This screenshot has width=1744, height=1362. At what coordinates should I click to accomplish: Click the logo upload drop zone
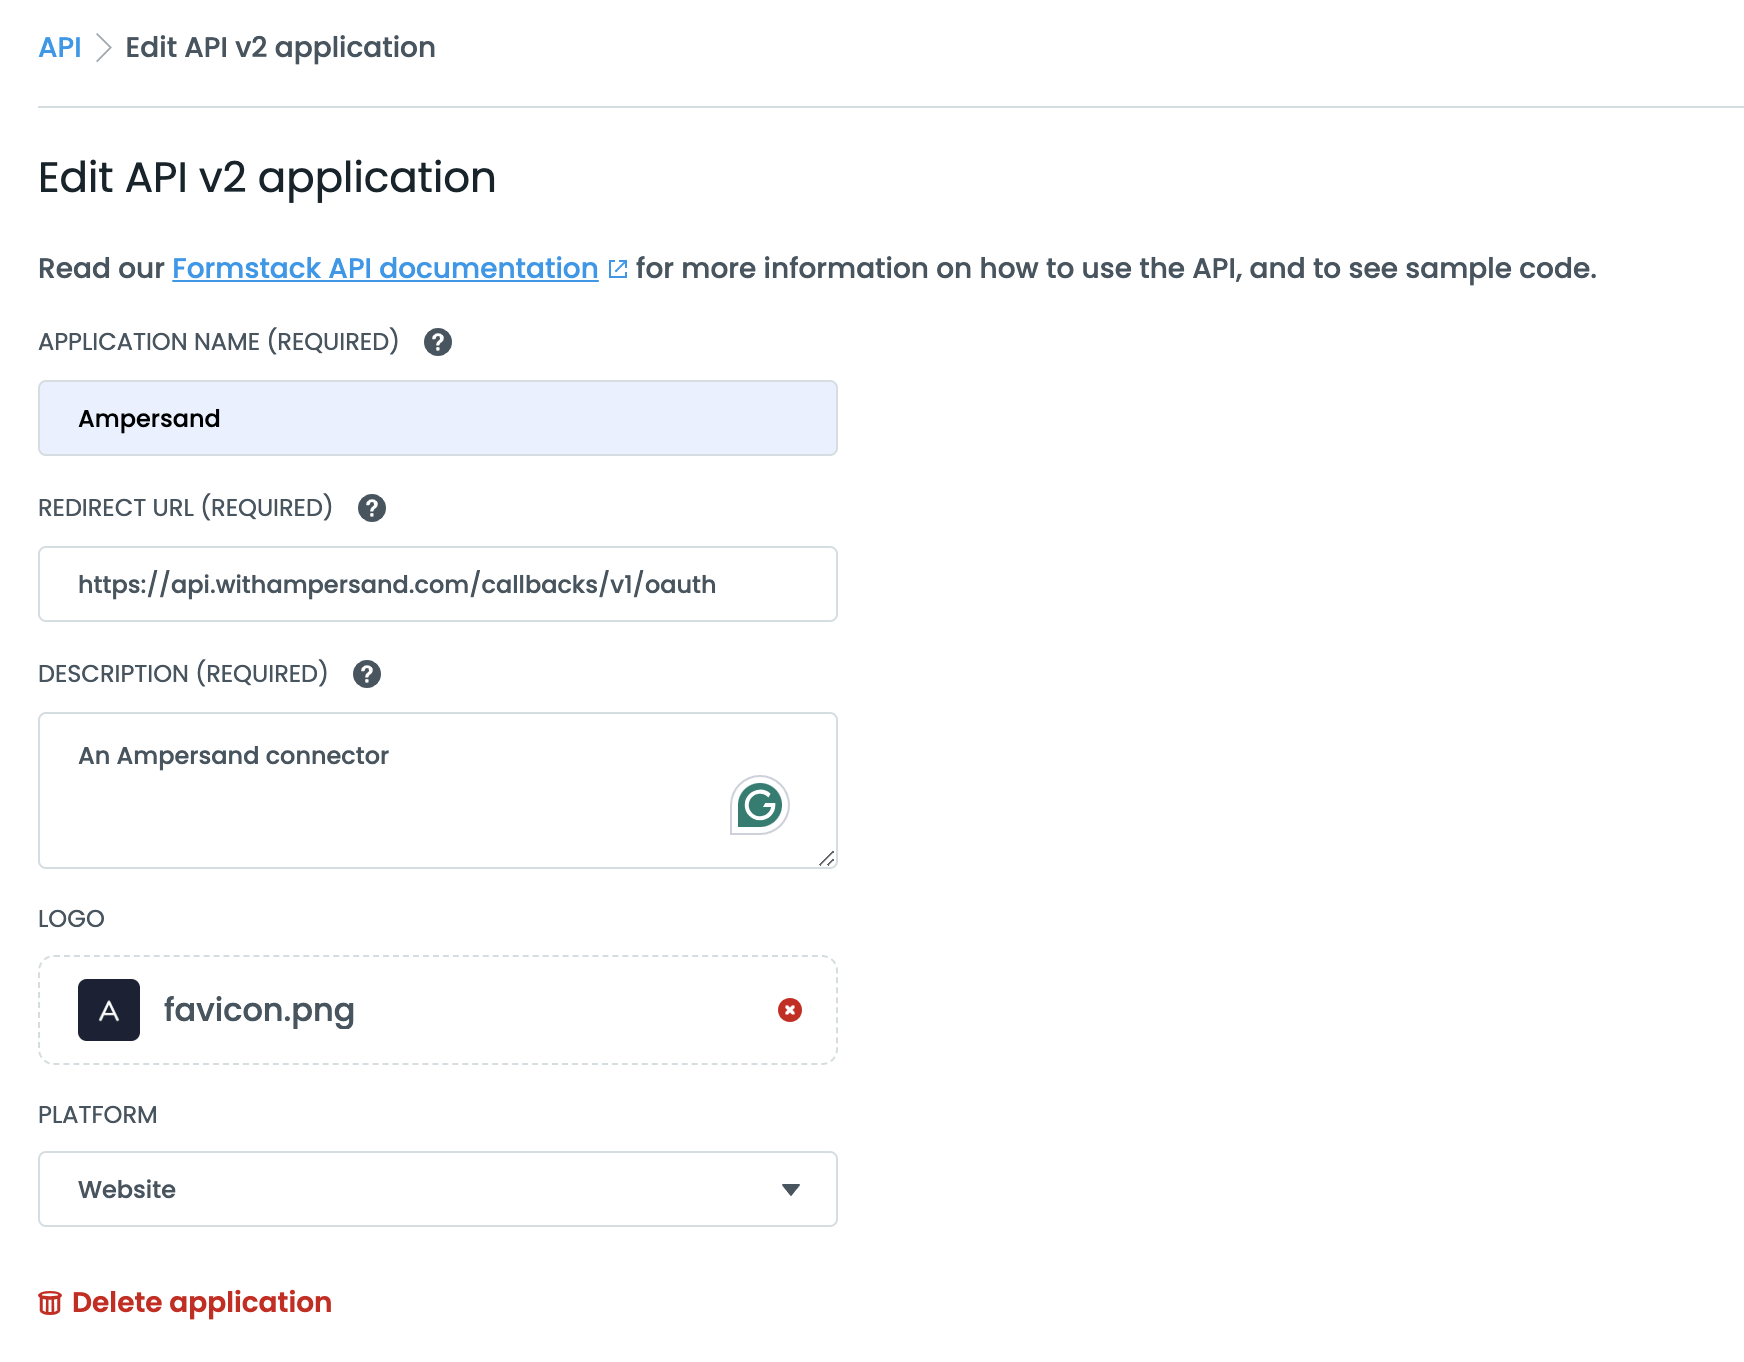(x=438, y=1010)
